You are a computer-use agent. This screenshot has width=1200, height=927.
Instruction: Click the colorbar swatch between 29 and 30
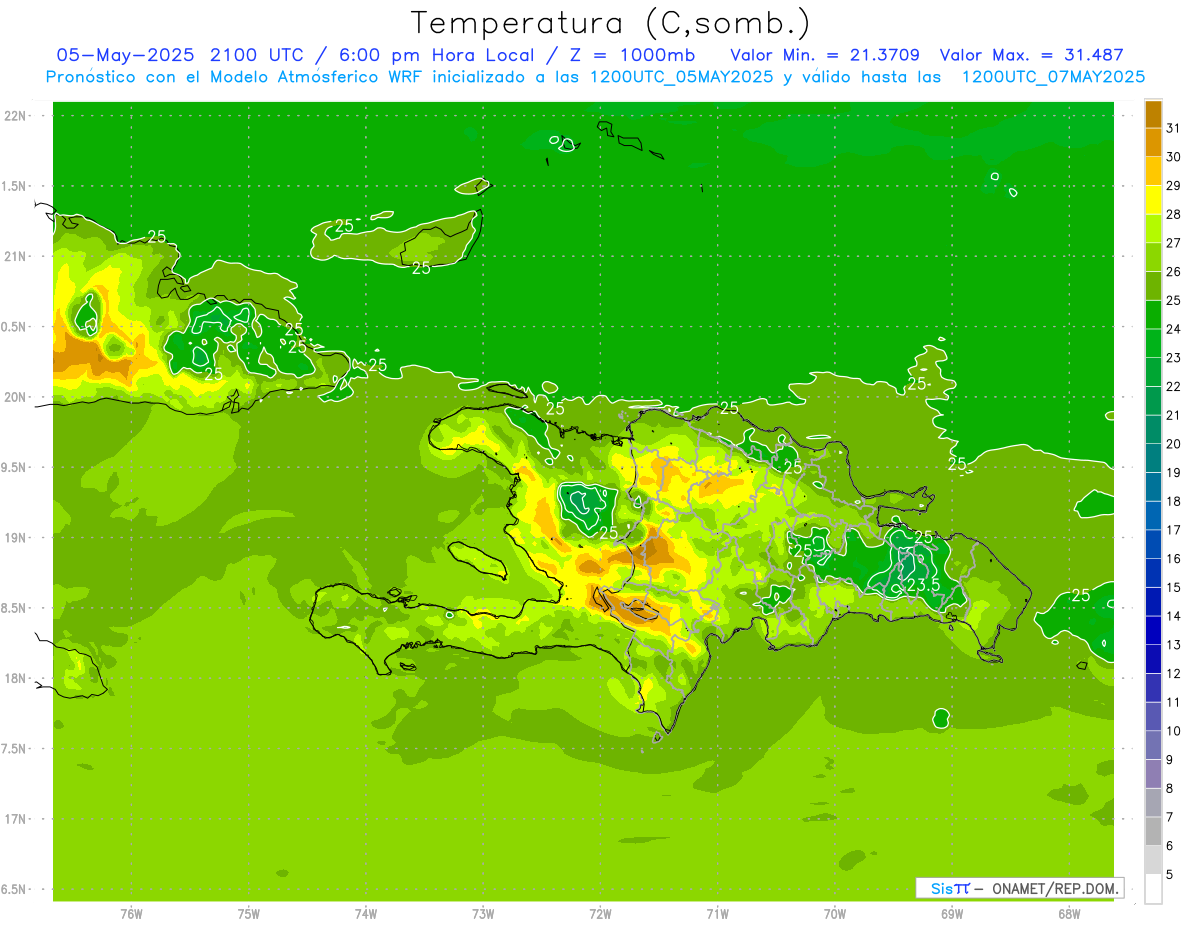tap(1153, 171)
